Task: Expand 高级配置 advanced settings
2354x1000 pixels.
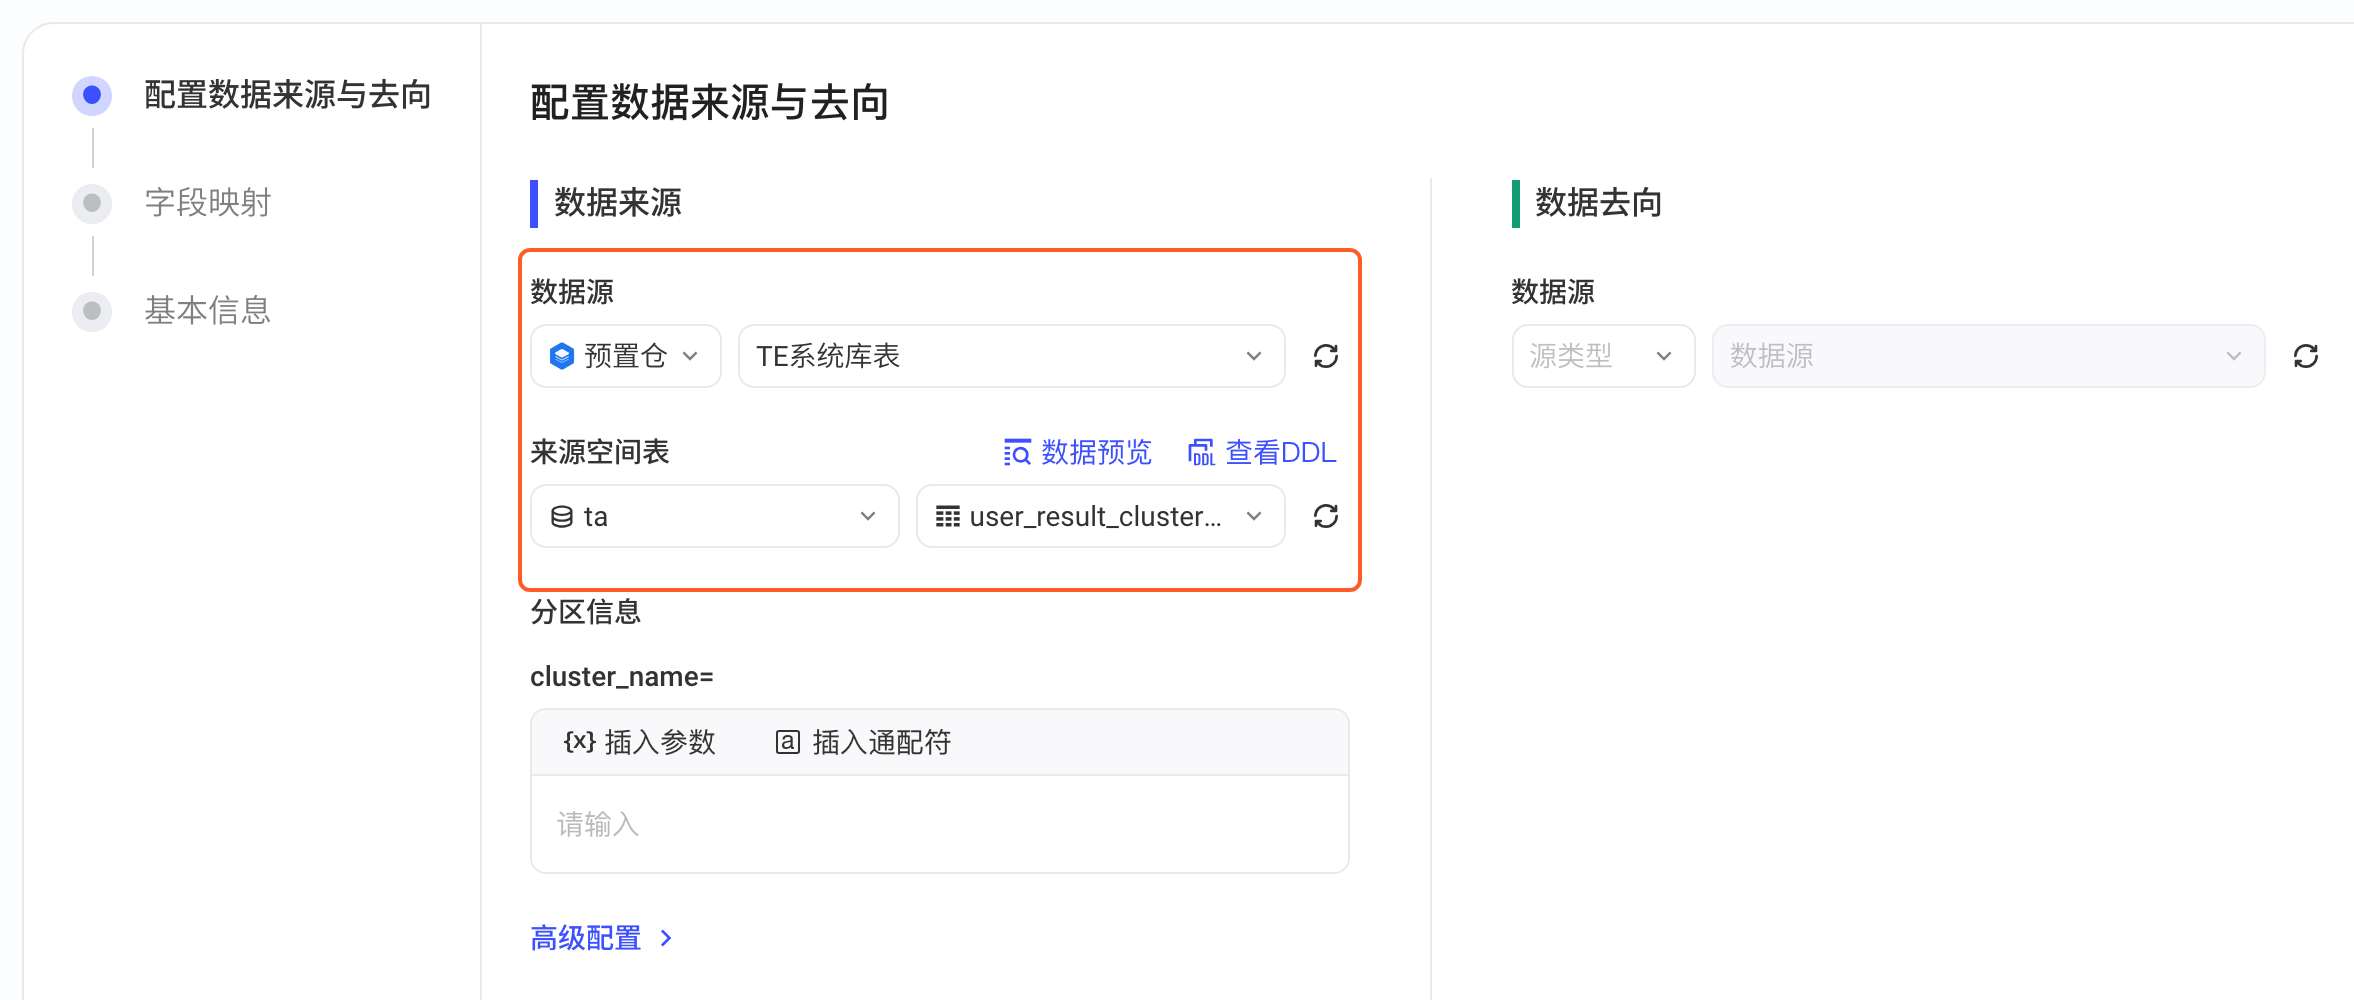Action: (x=601, y=938)
